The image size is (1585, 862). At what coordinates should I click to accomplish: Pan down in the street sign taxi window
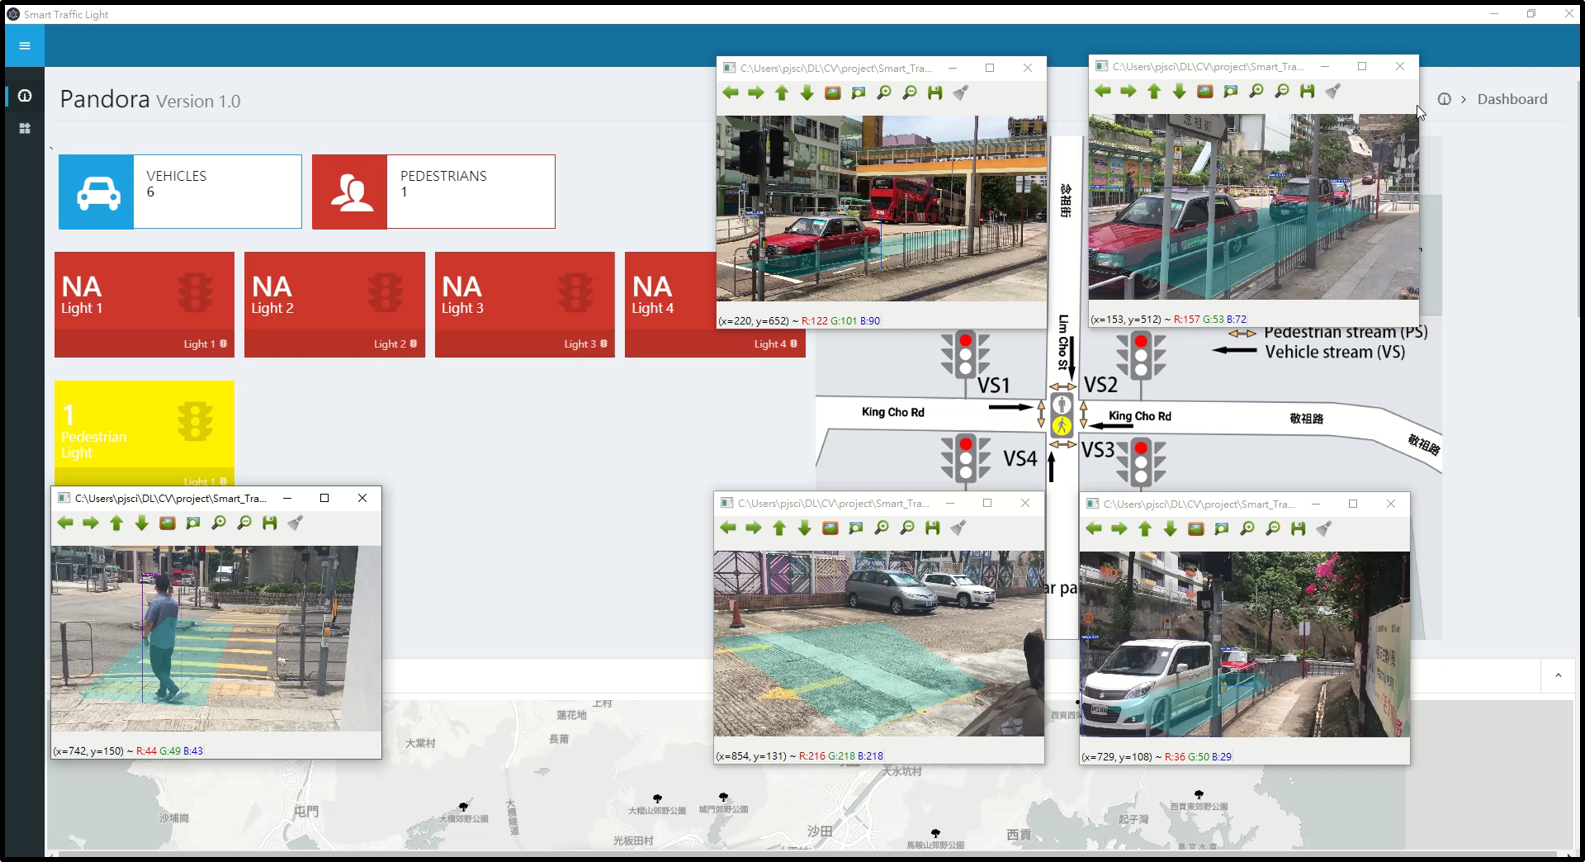point(1179,91)
